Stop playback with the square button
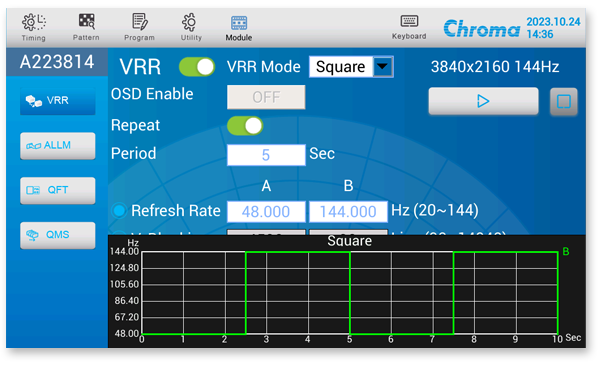 (x=564, y=101)
